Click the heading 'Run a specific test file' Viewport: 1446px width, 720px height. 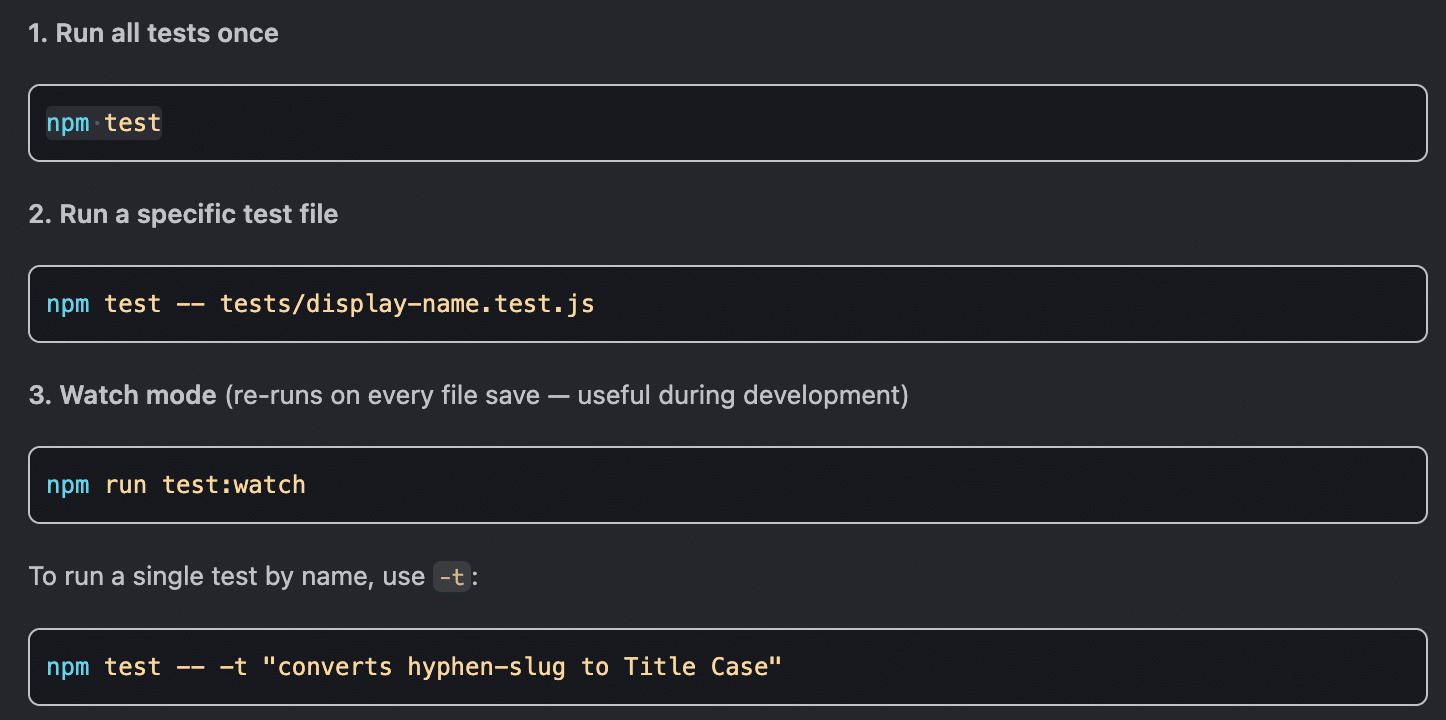click(x=183, y=214)
